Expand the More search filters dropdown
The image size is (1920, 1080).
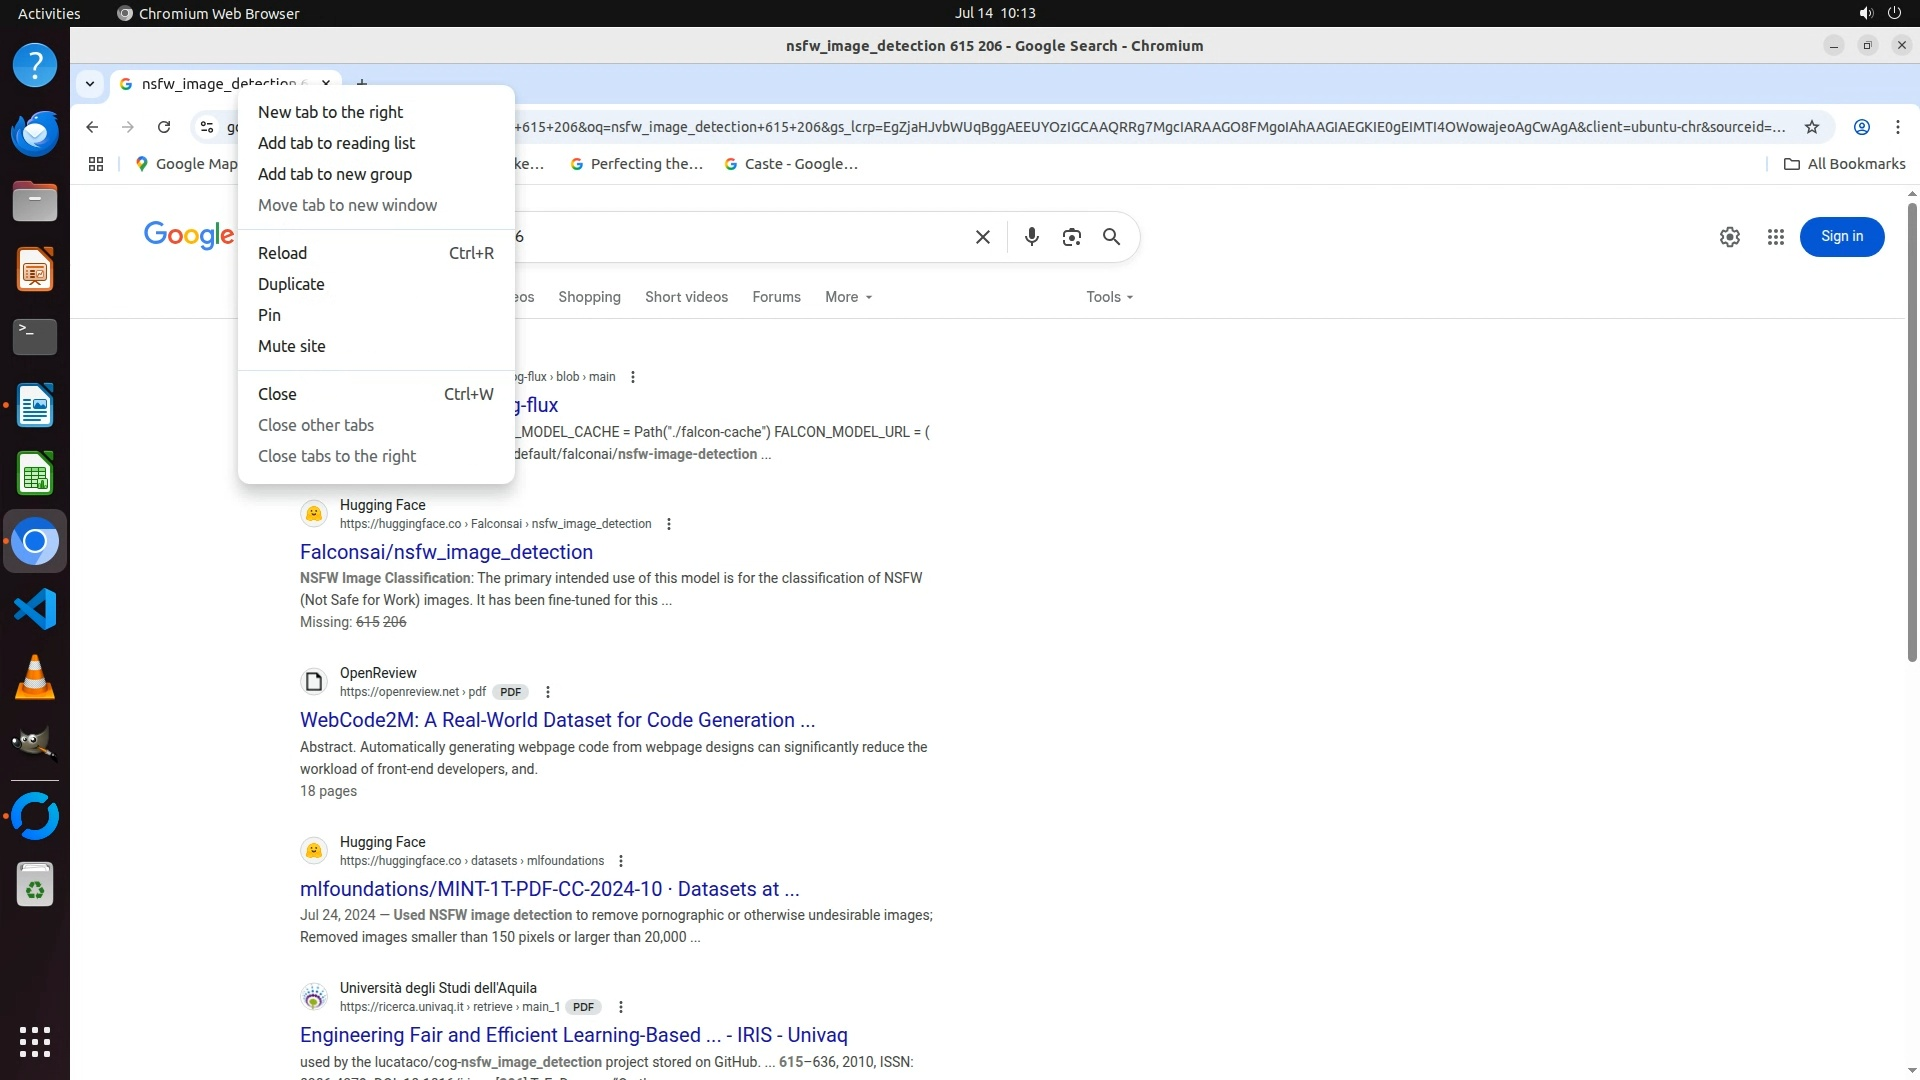848,297
